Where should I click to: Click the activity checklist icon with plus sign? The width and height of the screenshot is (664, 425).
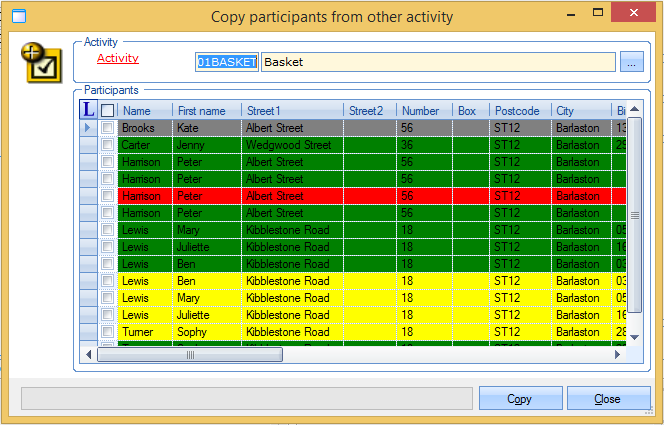39,61
